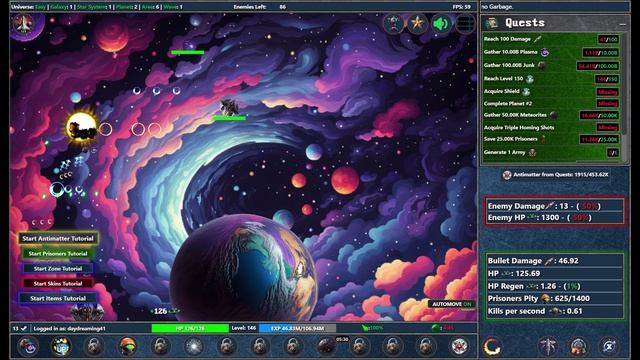Click the no Garbage. message bar

(554, 7)
